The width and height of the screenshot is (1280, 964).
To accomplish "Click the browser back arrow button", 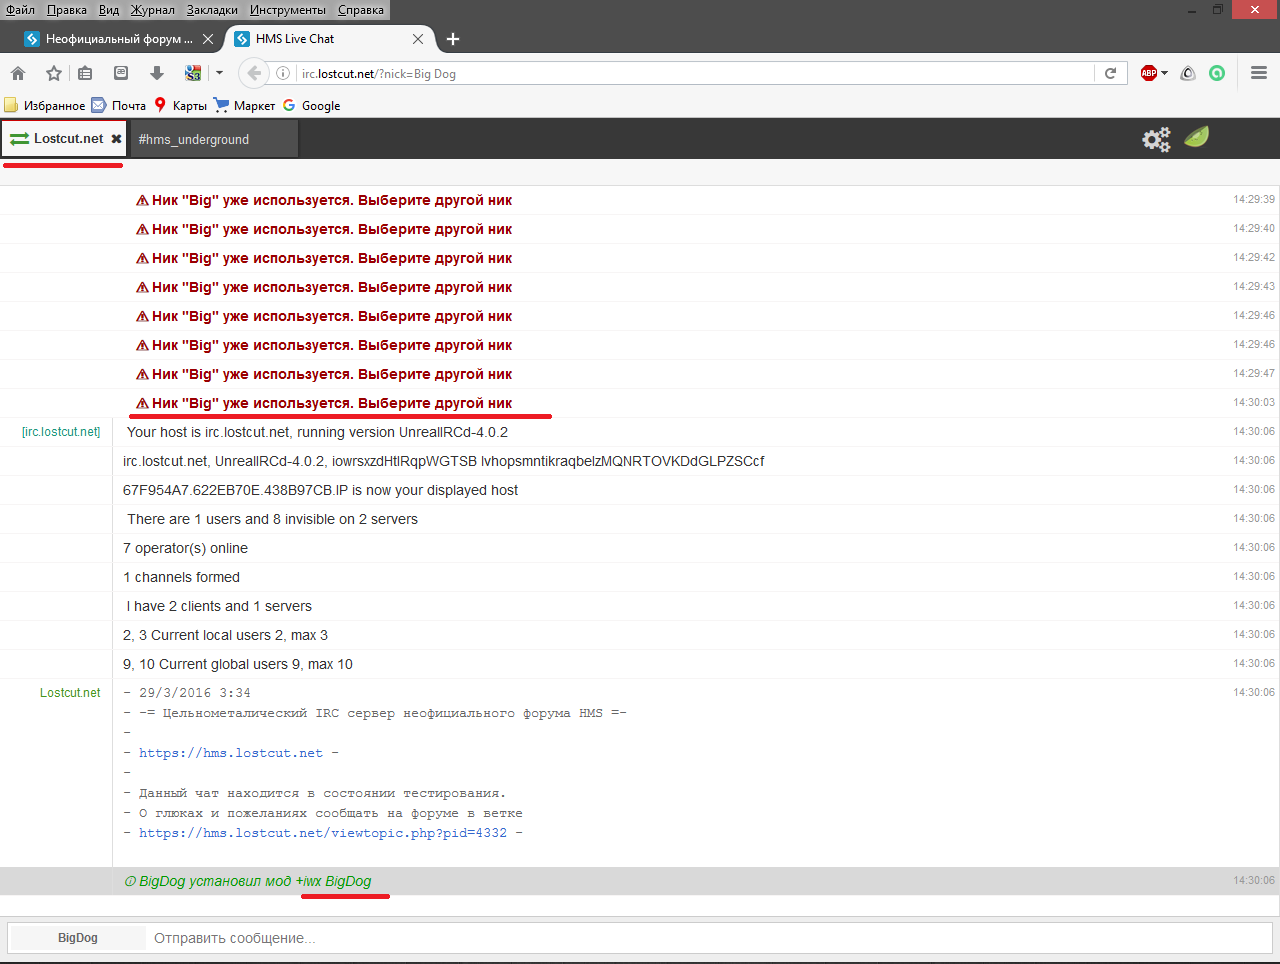I will pyautogui.click(x=254, y=73).
